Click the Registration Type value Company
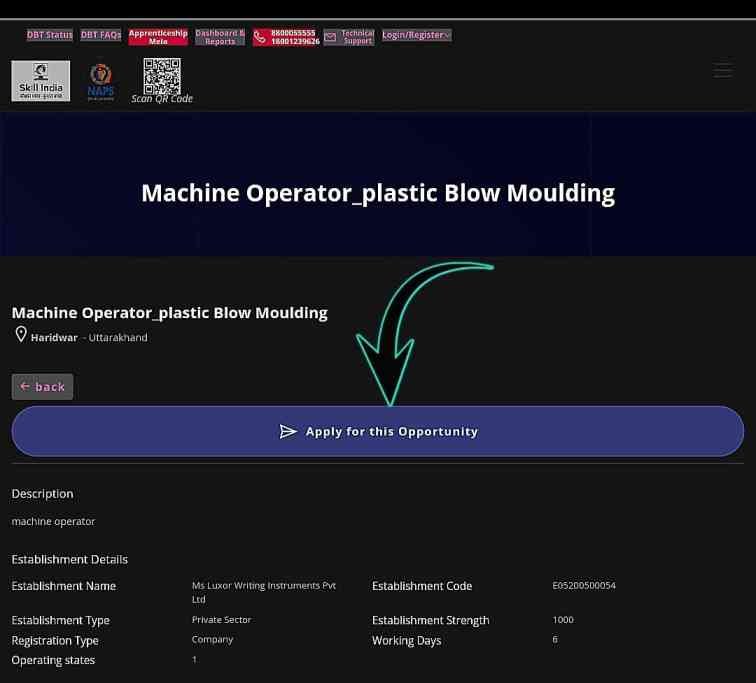756x683 pixels. (212, 640)
